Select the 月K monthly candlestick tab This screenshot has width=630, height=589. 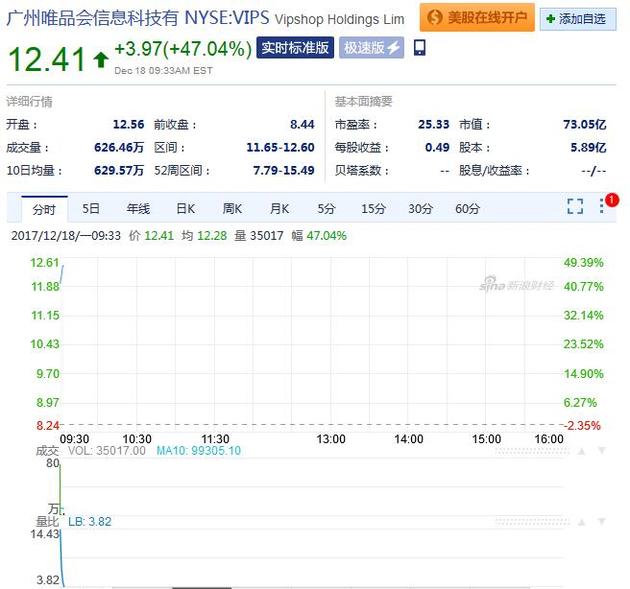click(279, 209)
